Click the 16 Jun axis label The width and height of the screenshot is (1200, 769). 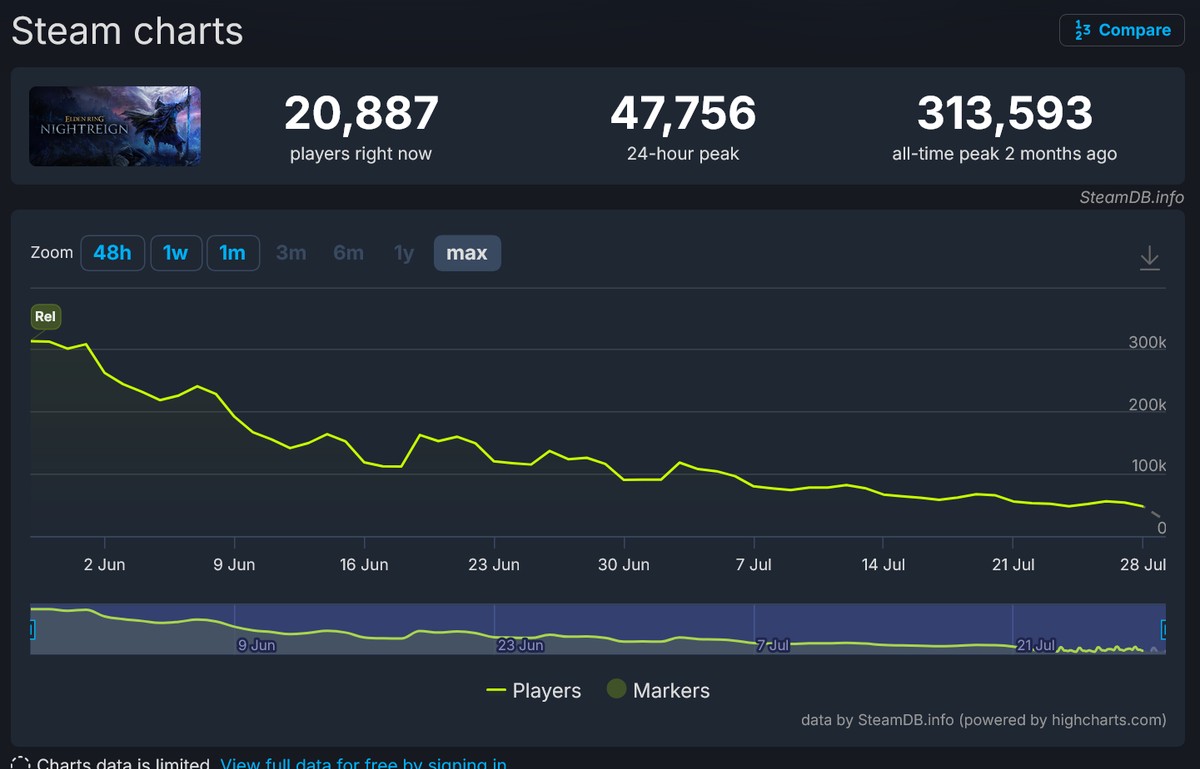363,564
